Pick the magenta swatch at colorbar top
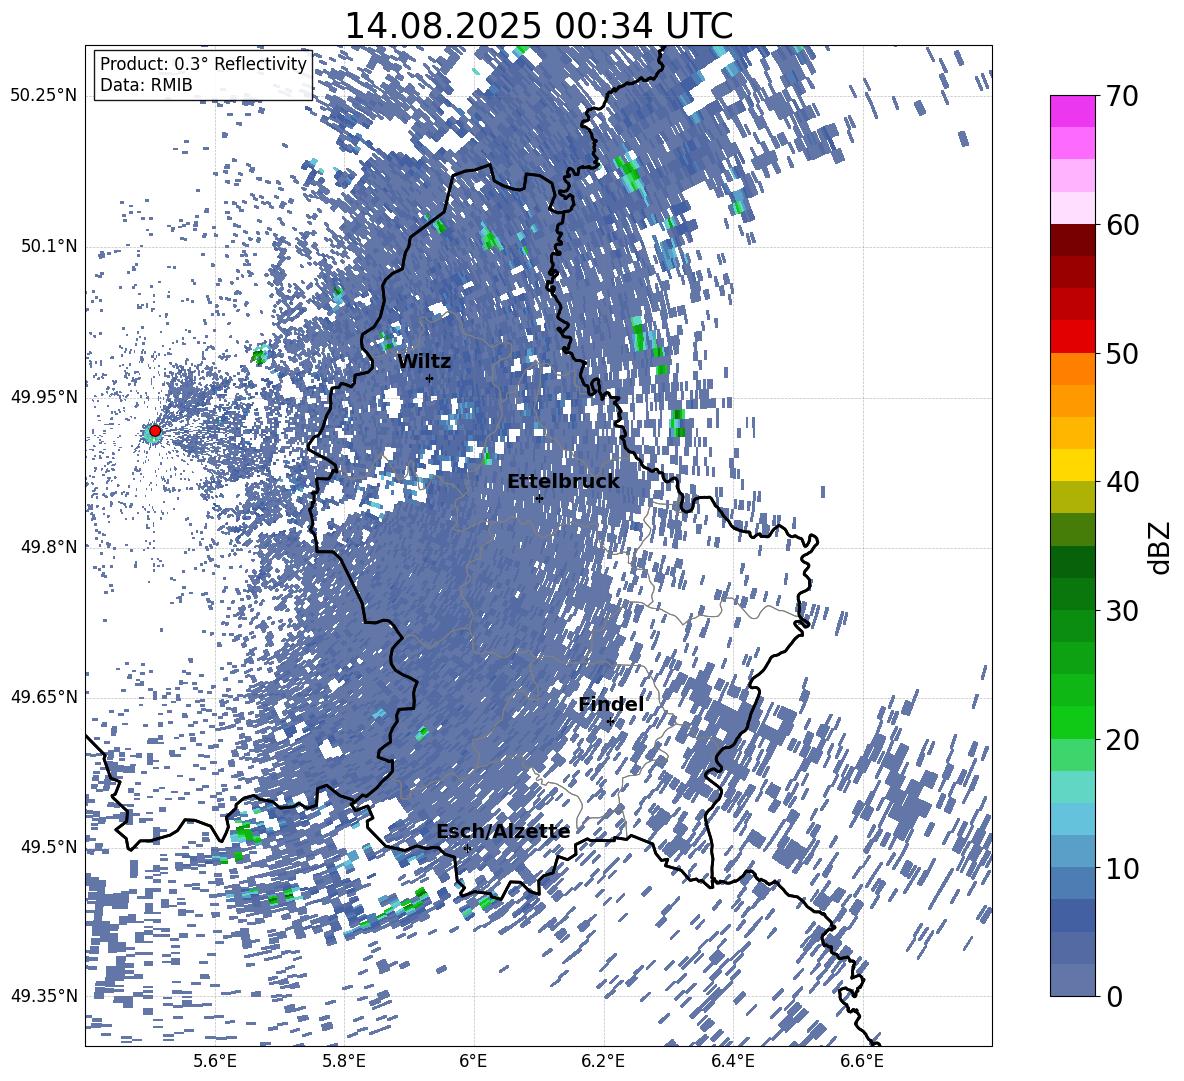This screenshot has width=1184, height=1081. 1072,111
